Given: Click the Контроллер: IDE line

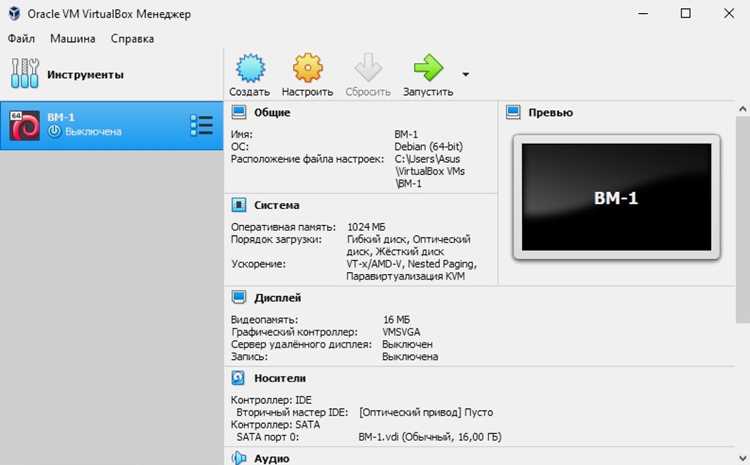Looking at the screenshot, I should point(271,399).
